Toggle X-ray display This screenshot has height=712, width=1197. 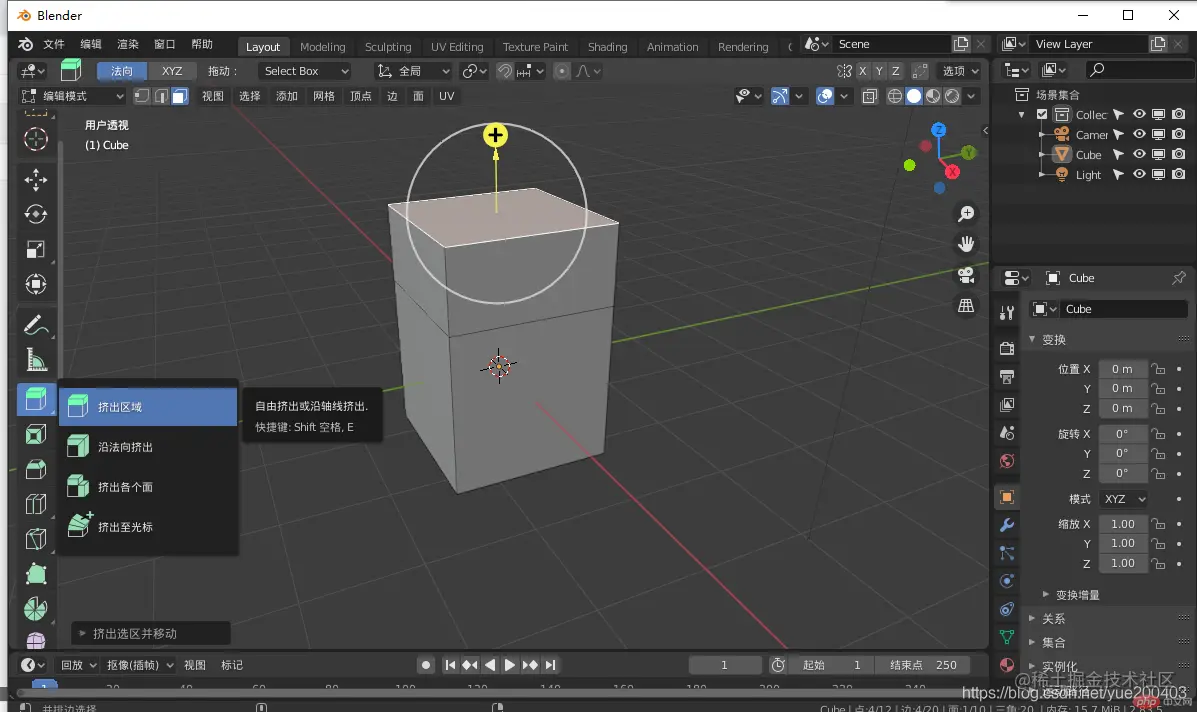pyautogui.click(x=870, y=96)
